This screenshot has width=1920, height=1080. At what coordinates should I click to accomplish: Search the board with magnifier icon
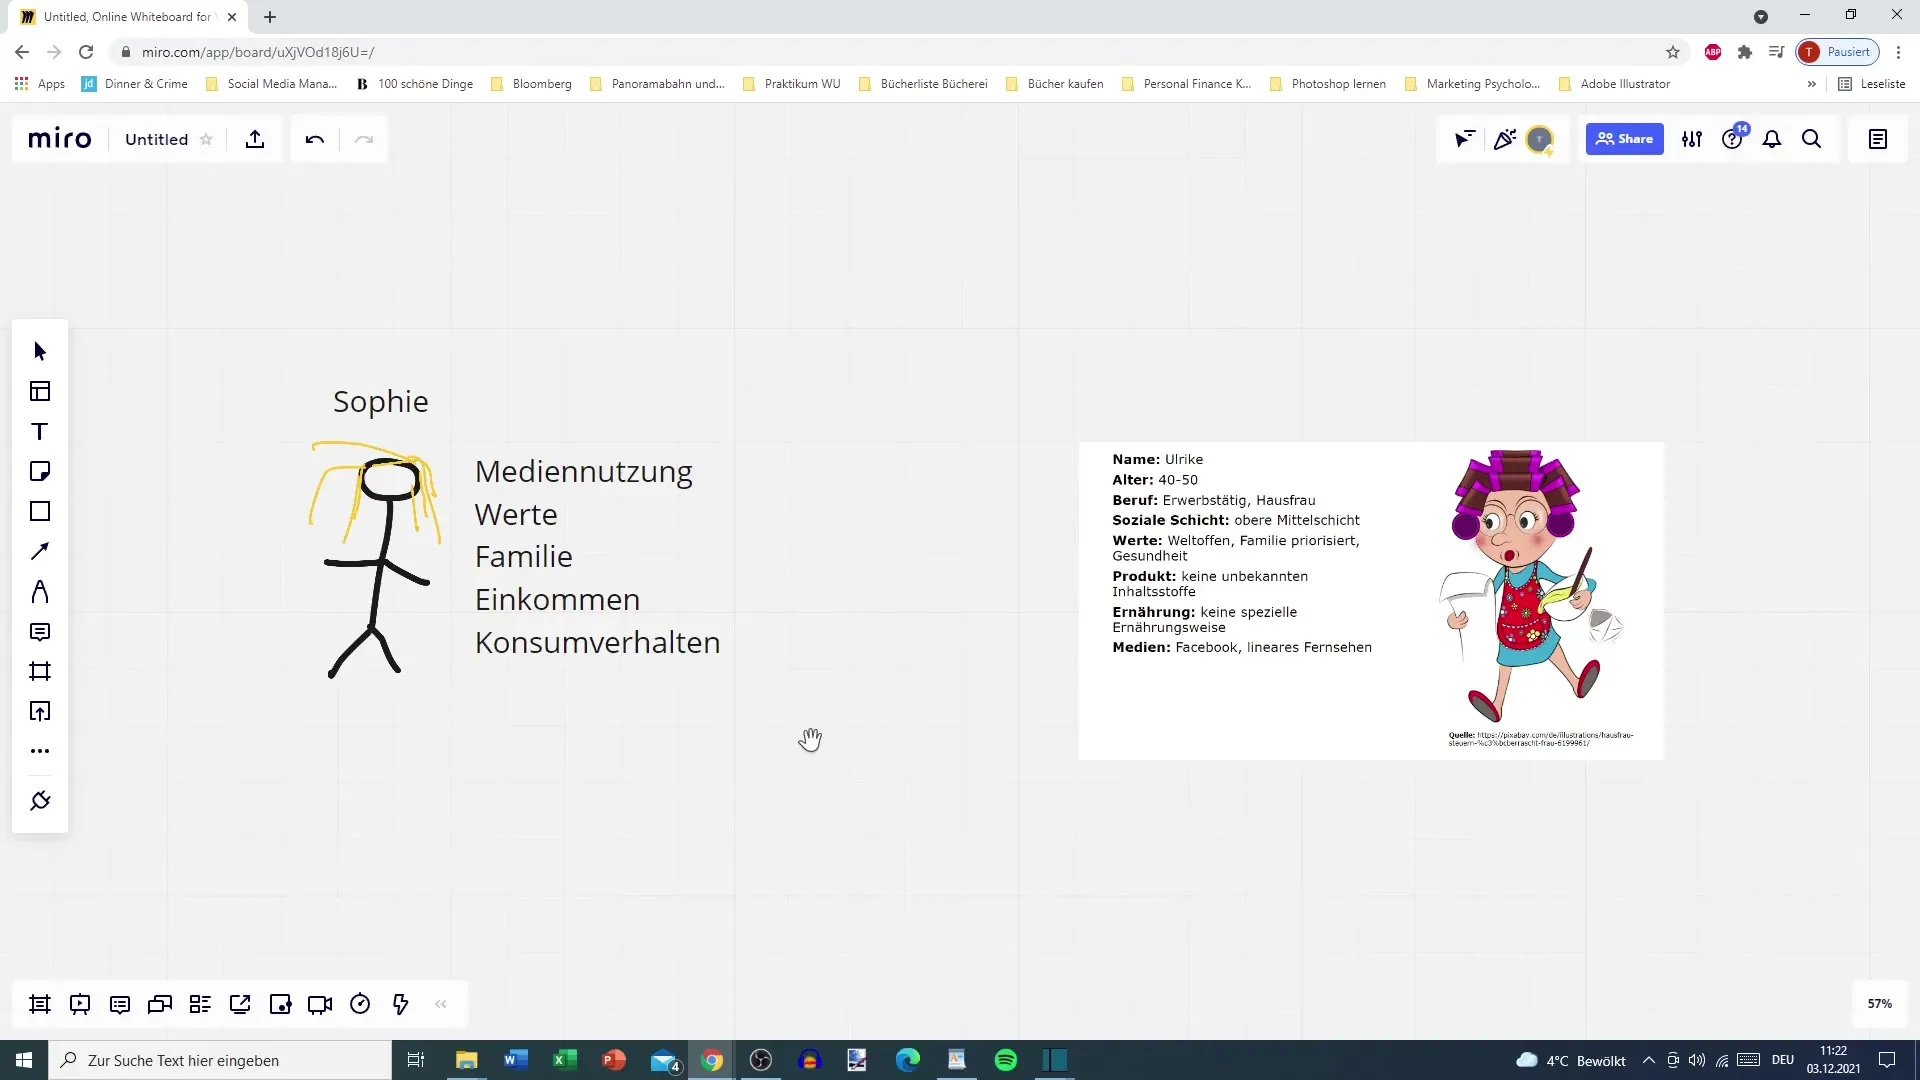pos(1811,139)
